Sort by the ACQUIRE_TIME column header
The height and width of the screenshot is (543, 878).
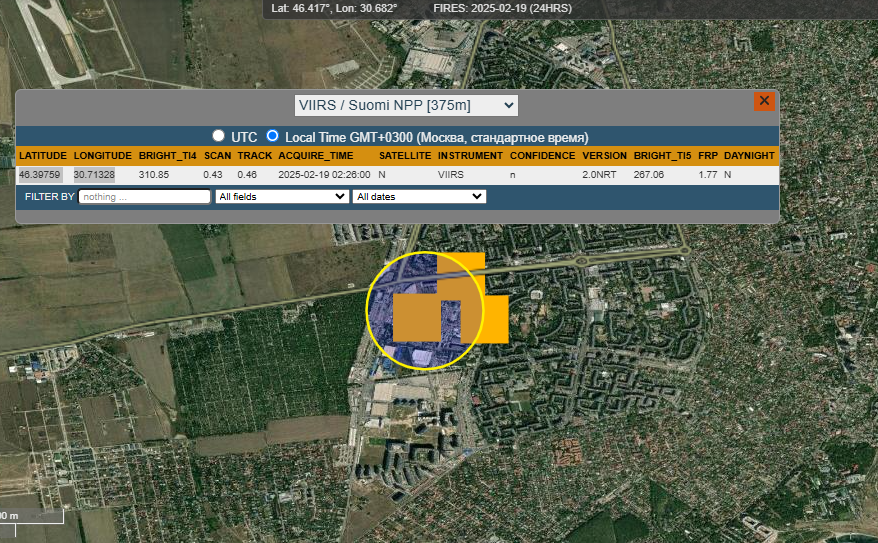click(316, 156)
